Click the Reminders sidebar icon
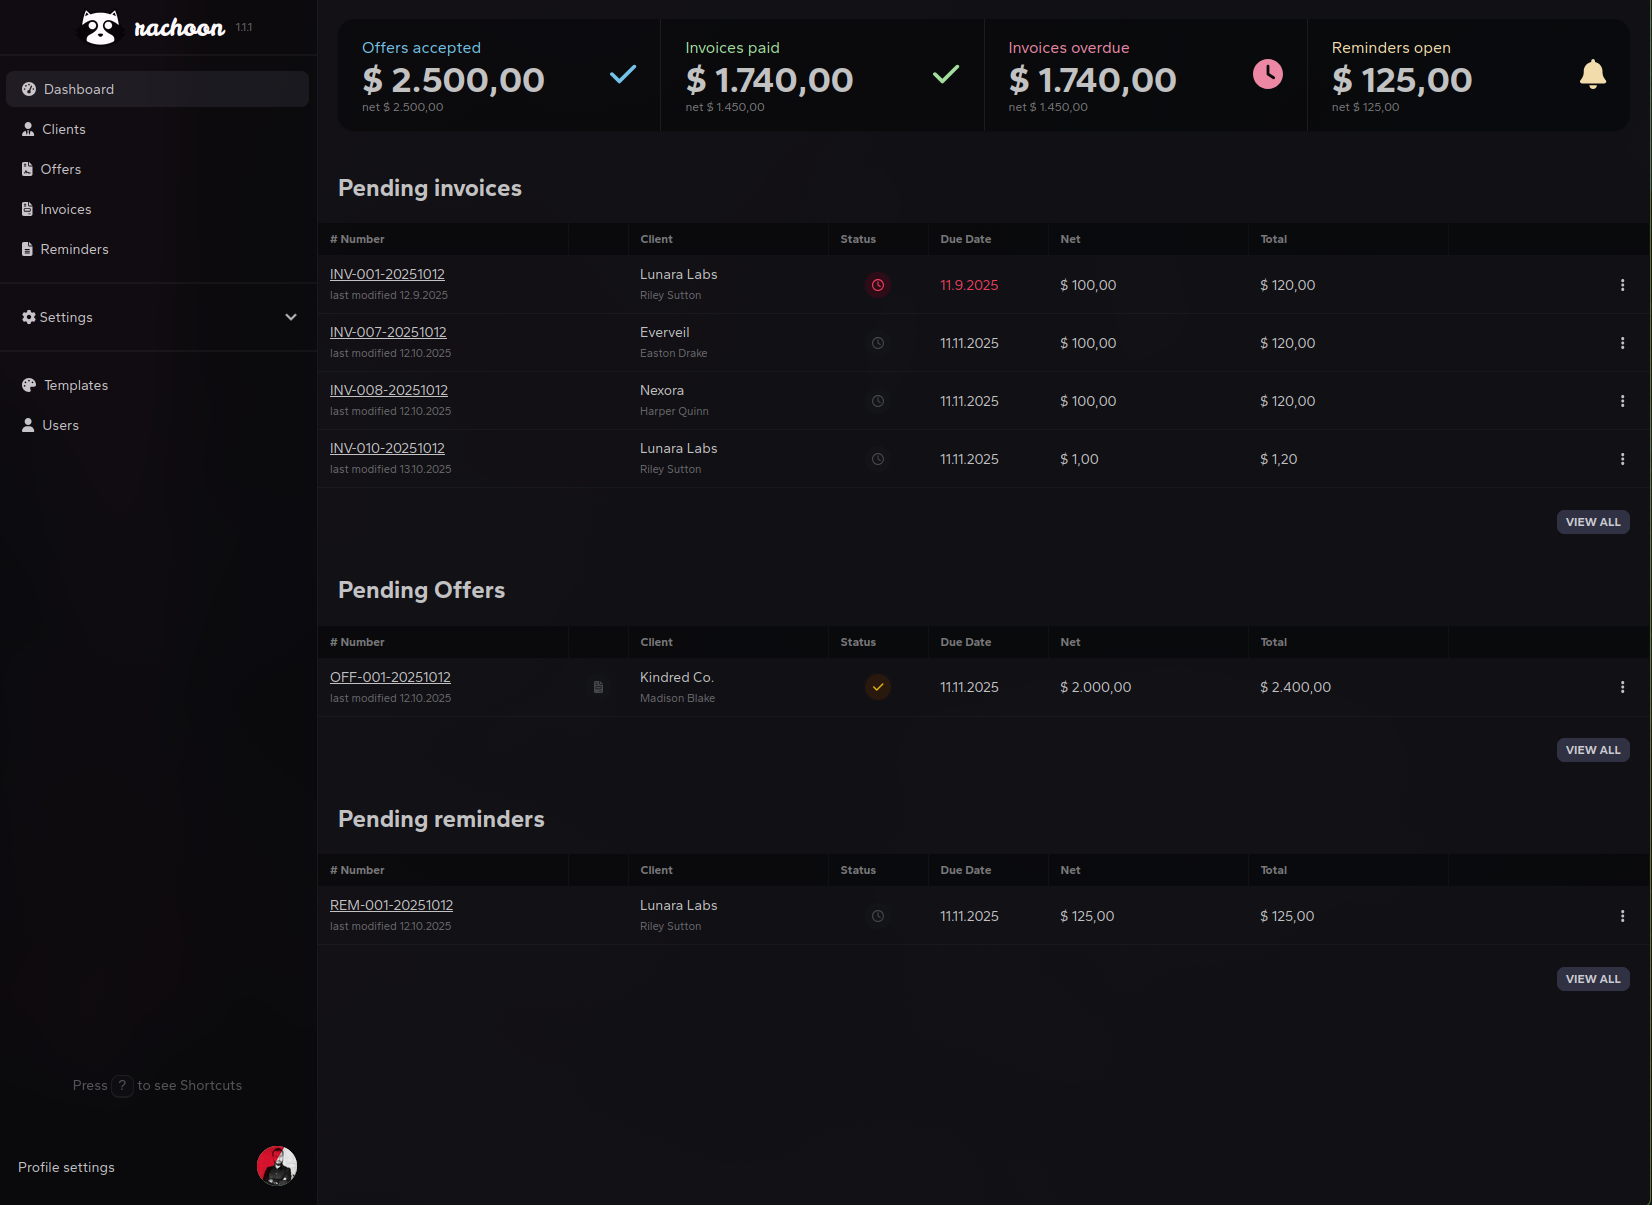1652x1205 pixels. (28, 249)
